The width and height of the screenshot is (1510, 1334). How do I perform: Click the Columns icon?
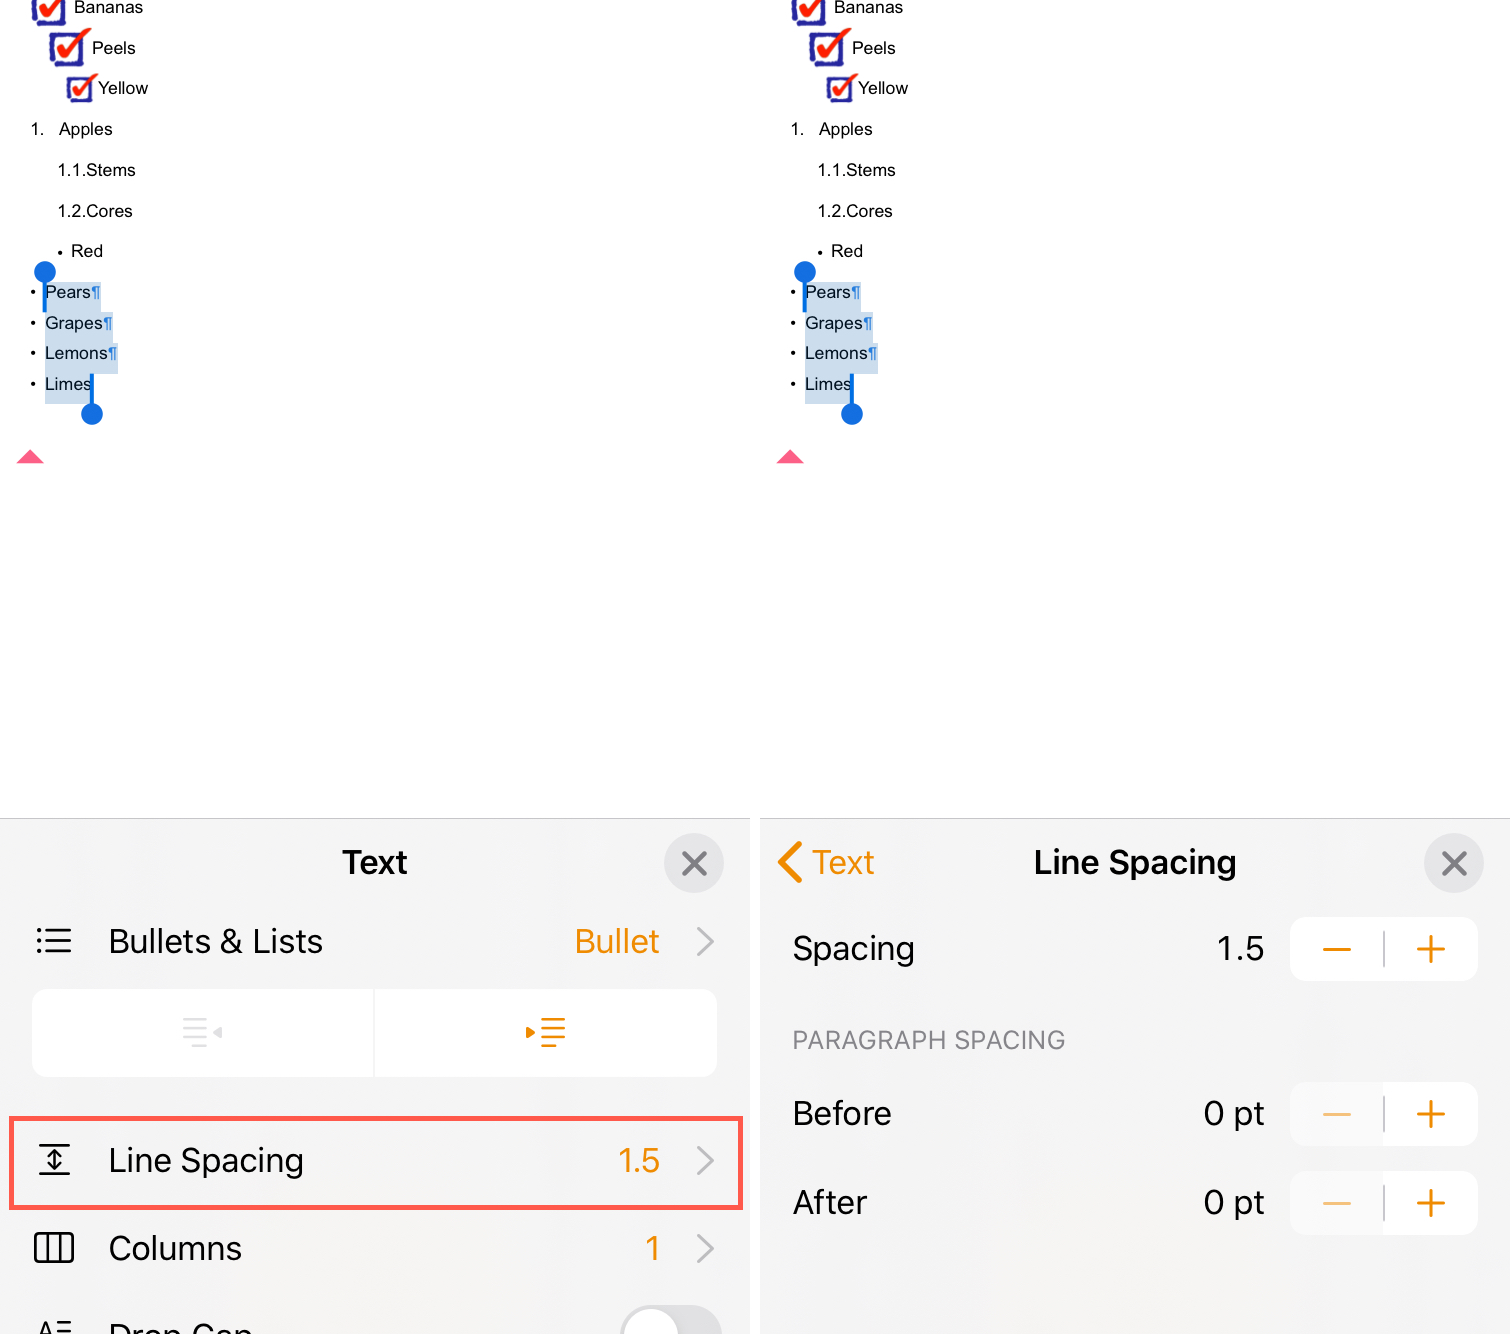[54, 1248]
